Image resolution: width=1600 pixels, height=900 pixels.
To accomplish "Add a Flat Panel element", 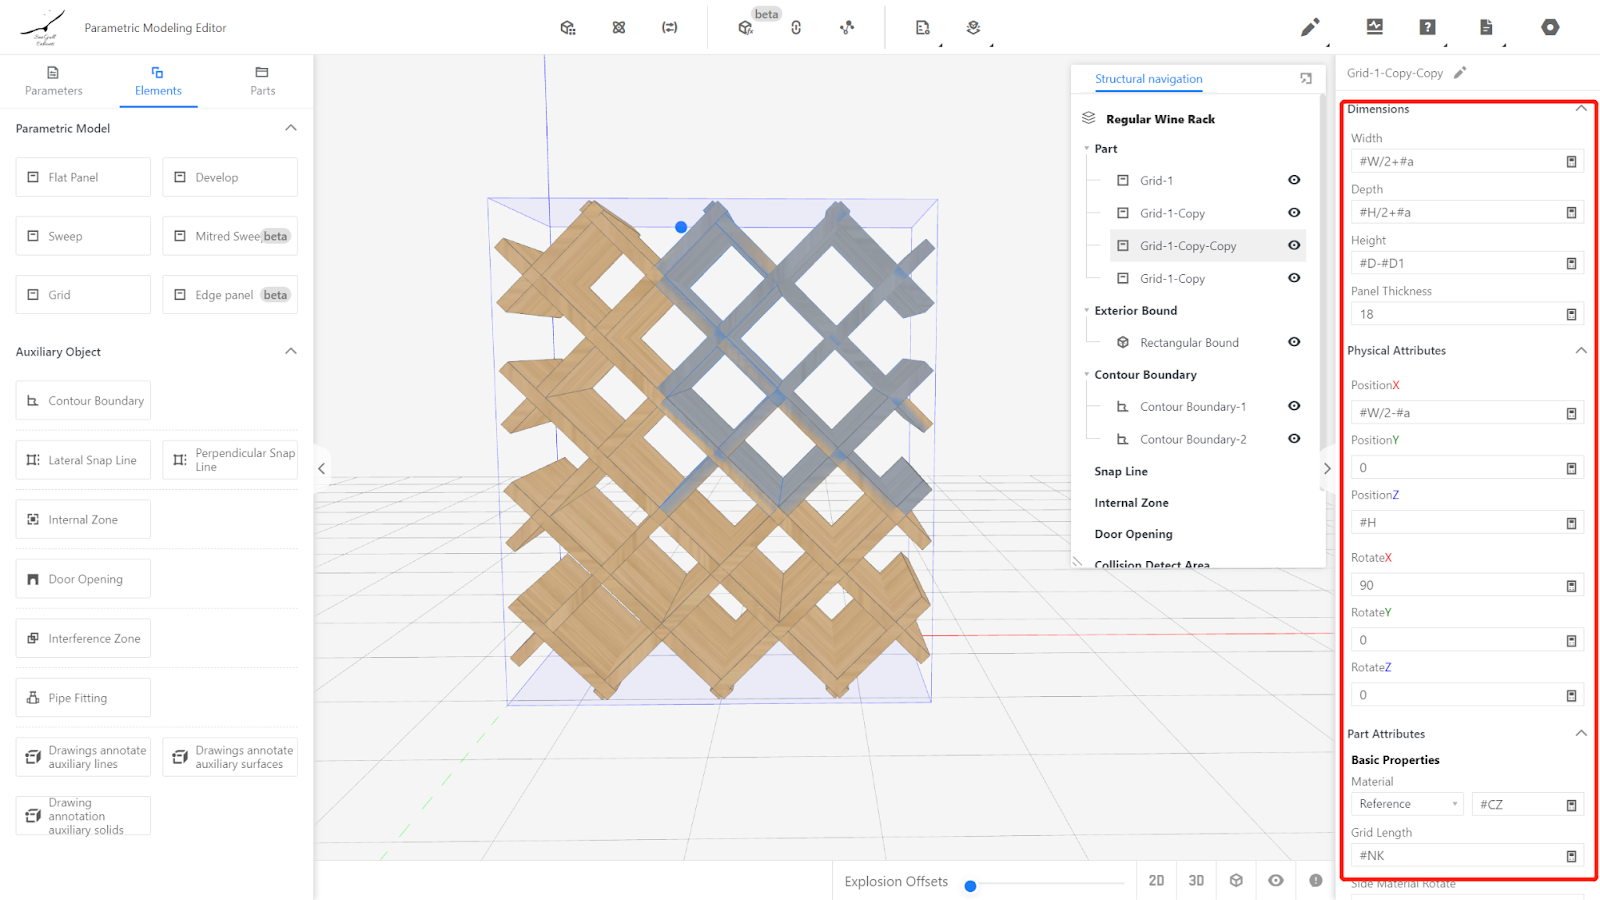I will point(83,177).
